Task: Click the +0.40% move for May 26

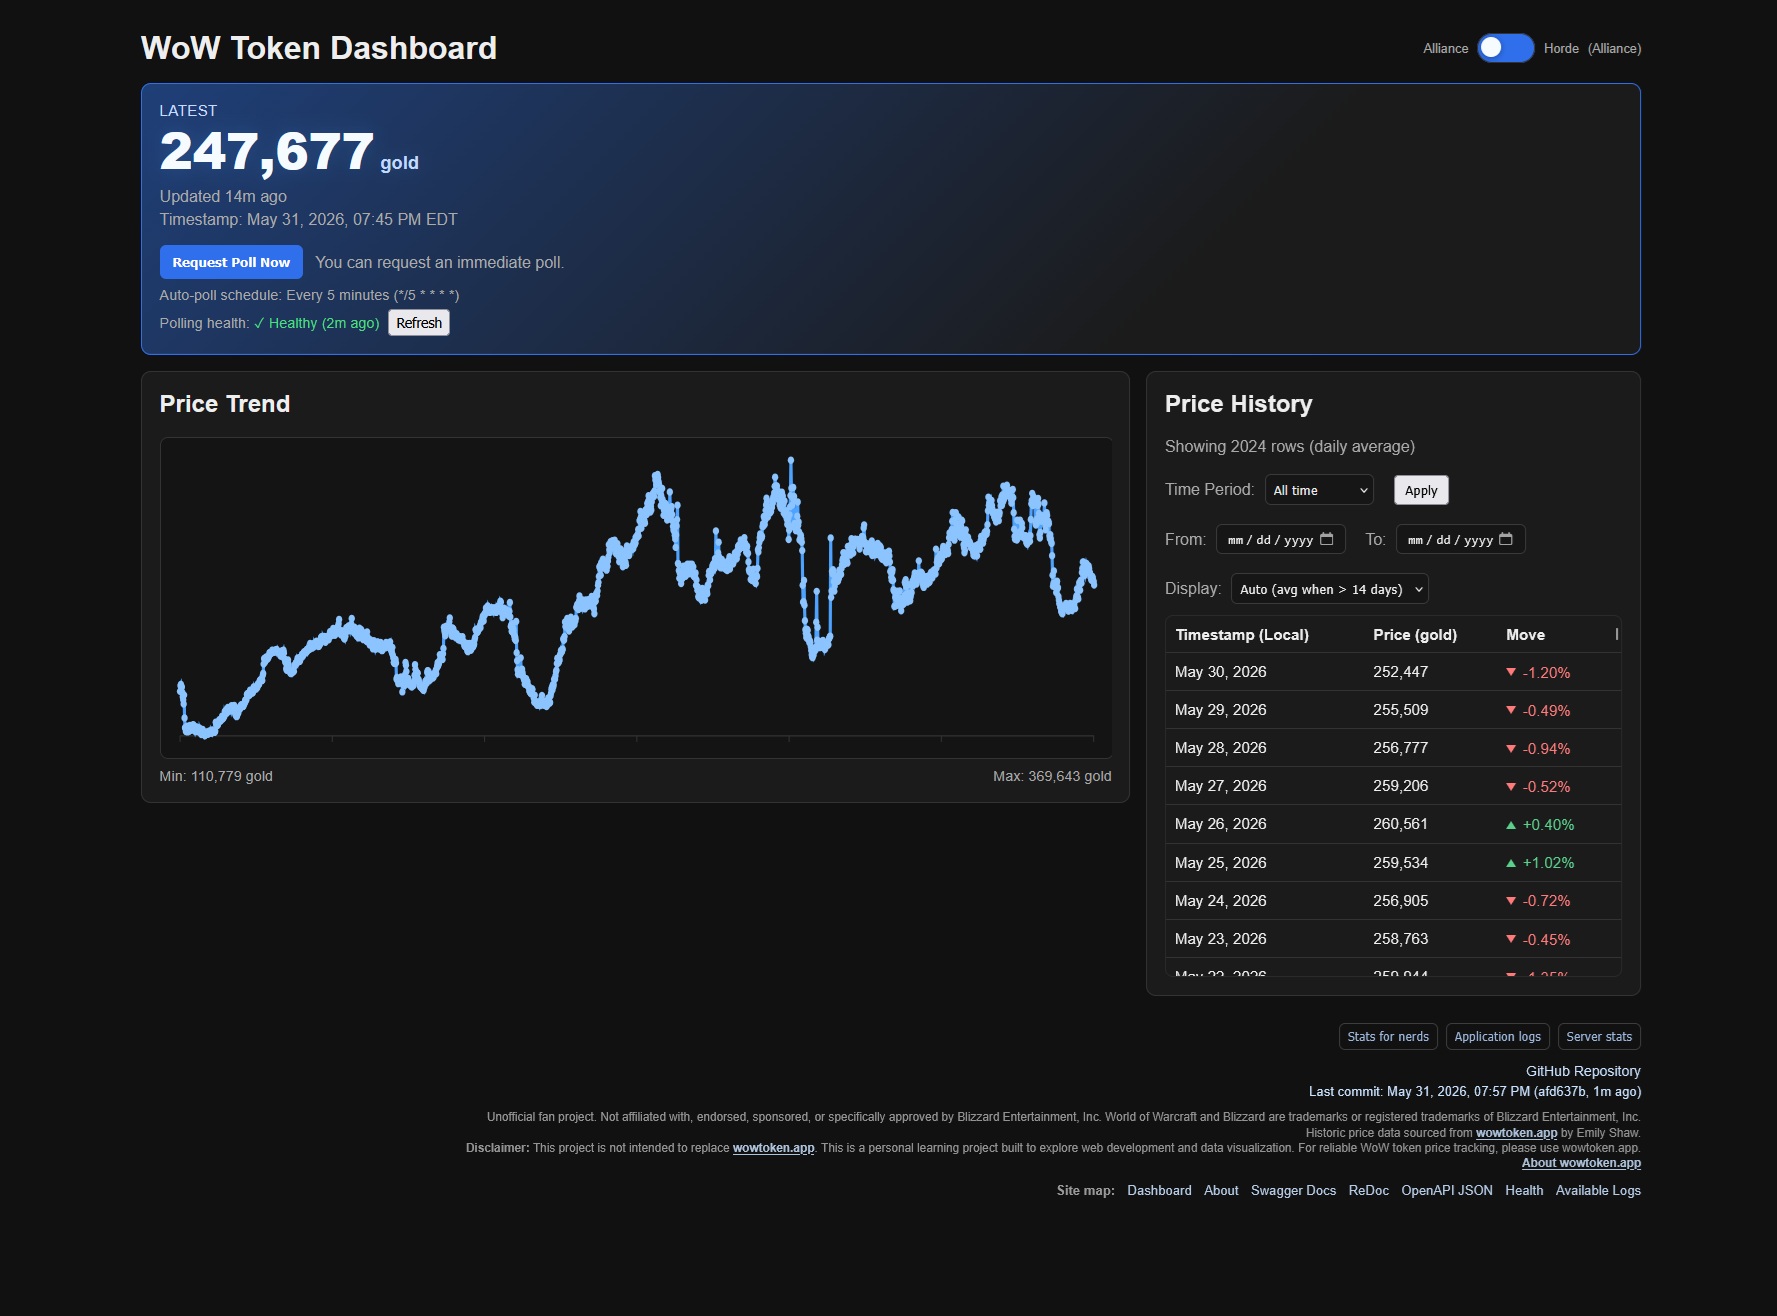Action: pos(1540,825)
